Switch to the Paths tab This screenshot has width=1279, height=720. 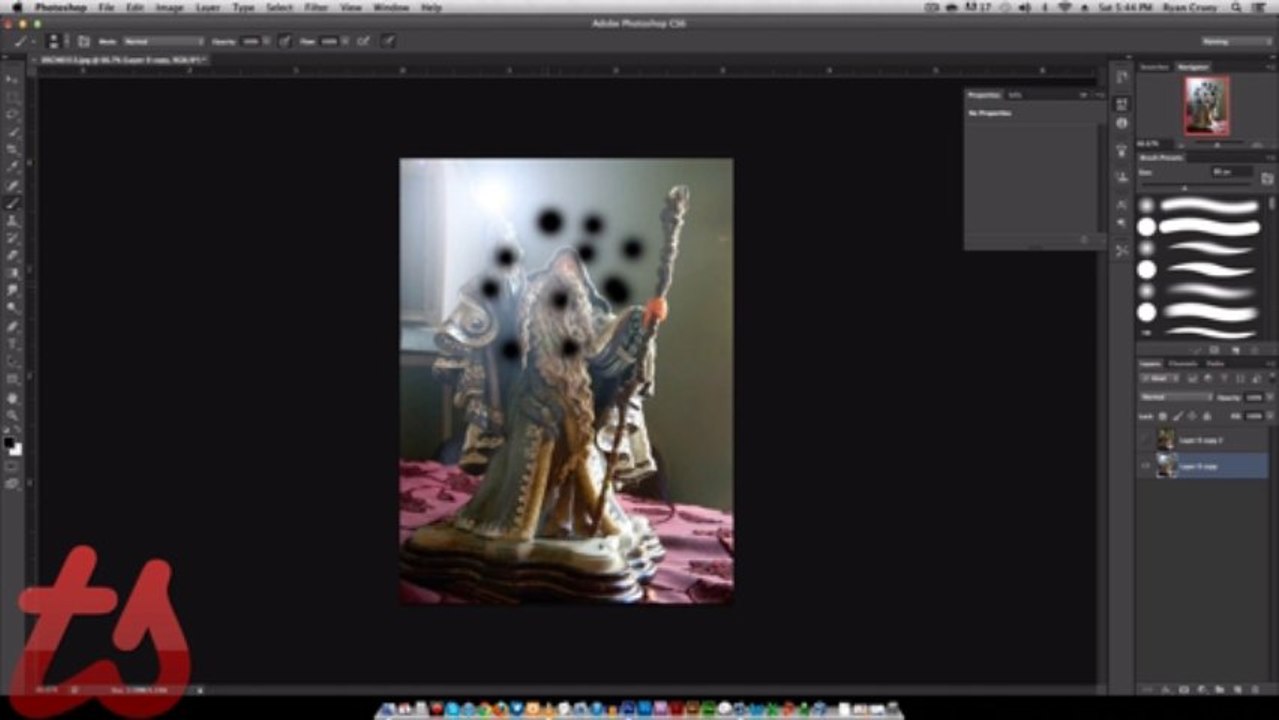click(x=1214, y=363)
